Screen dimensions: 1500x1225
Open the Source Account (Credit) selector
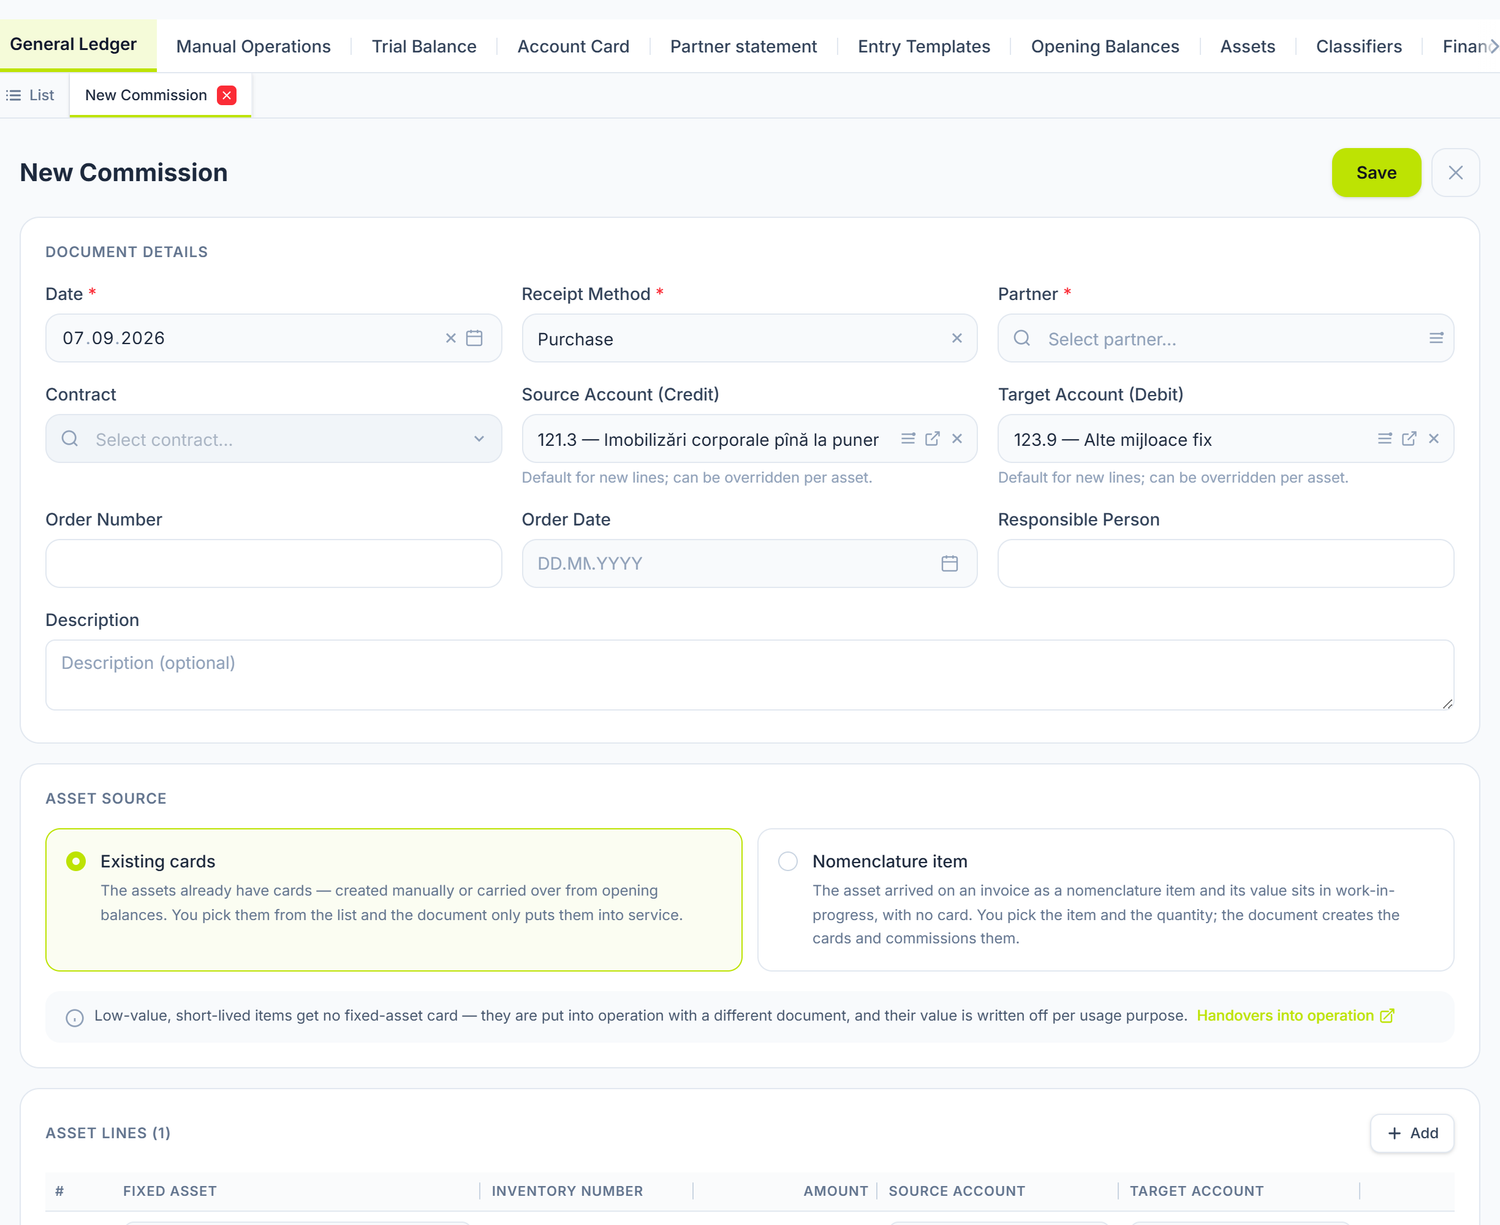click(749, 439)
